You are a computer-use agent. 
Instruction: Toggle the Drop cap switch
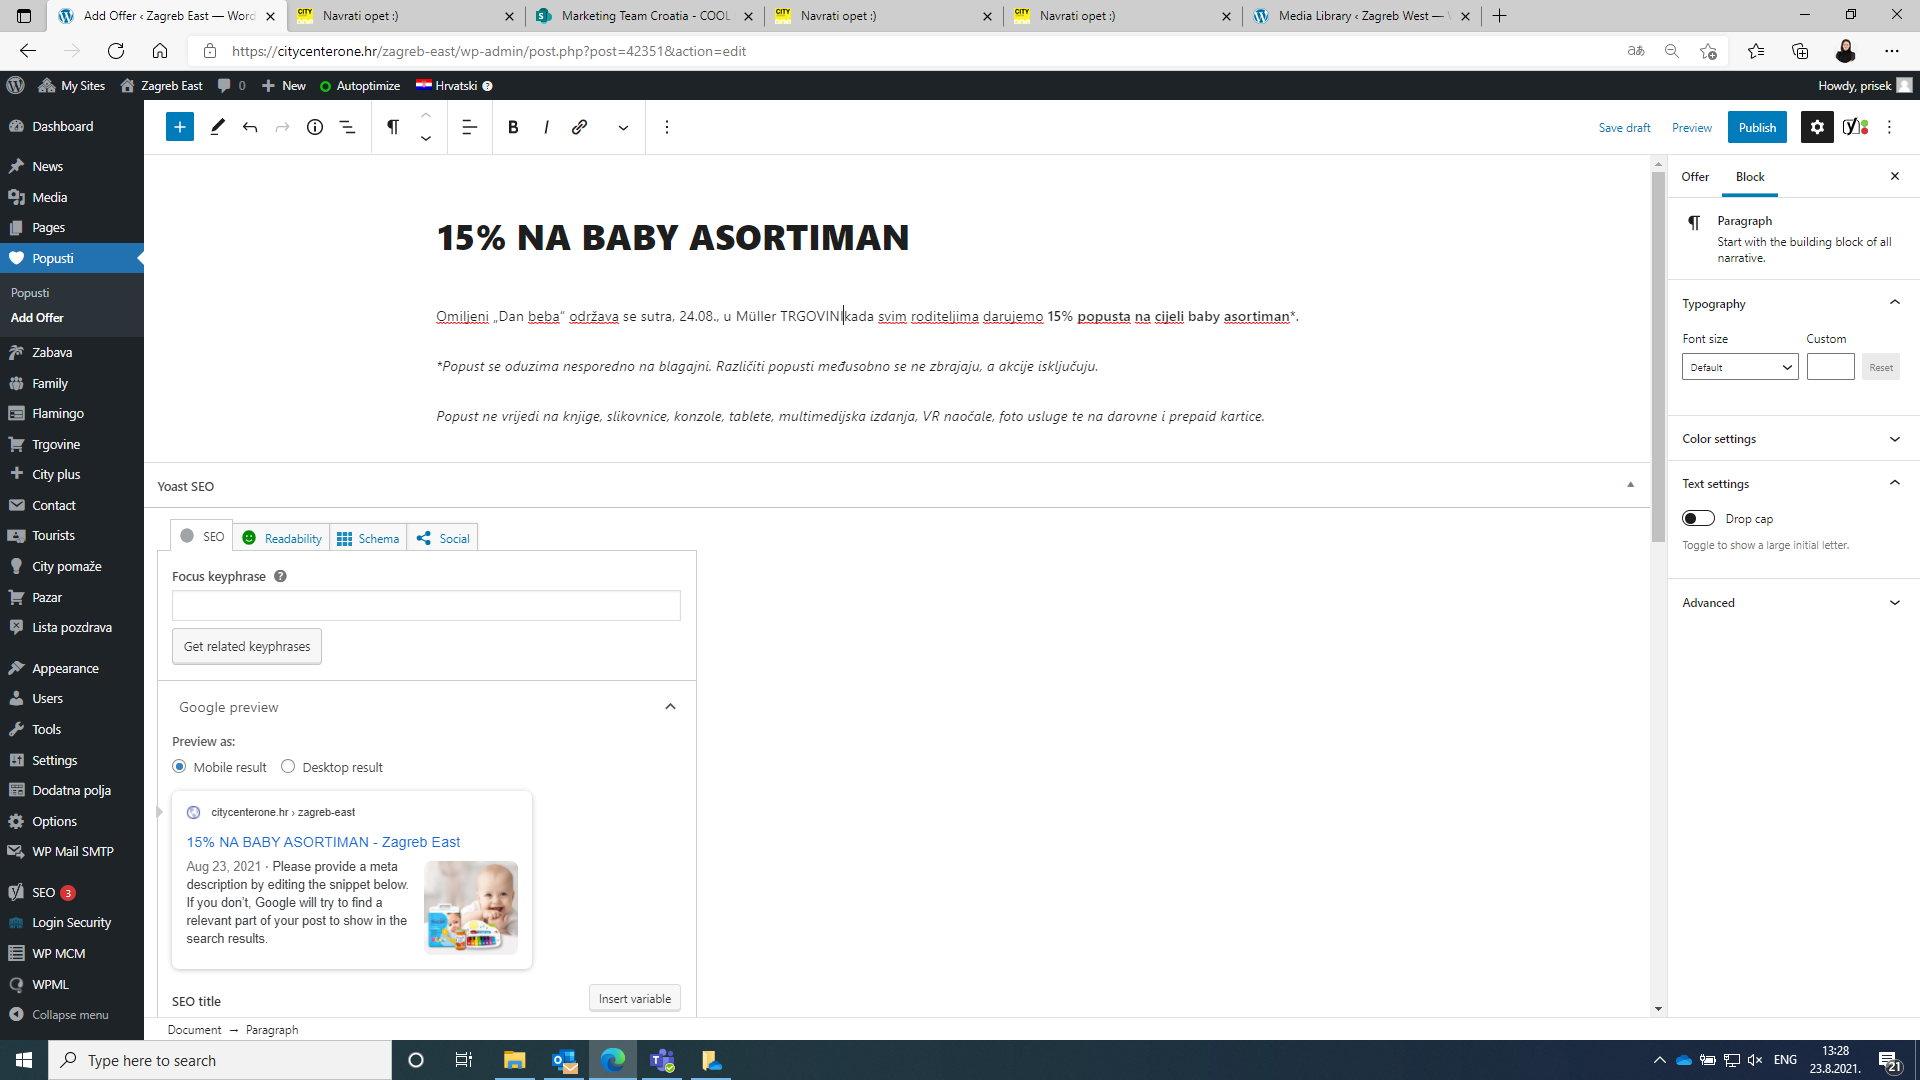pyautogui.click(x=1698, y=518)
